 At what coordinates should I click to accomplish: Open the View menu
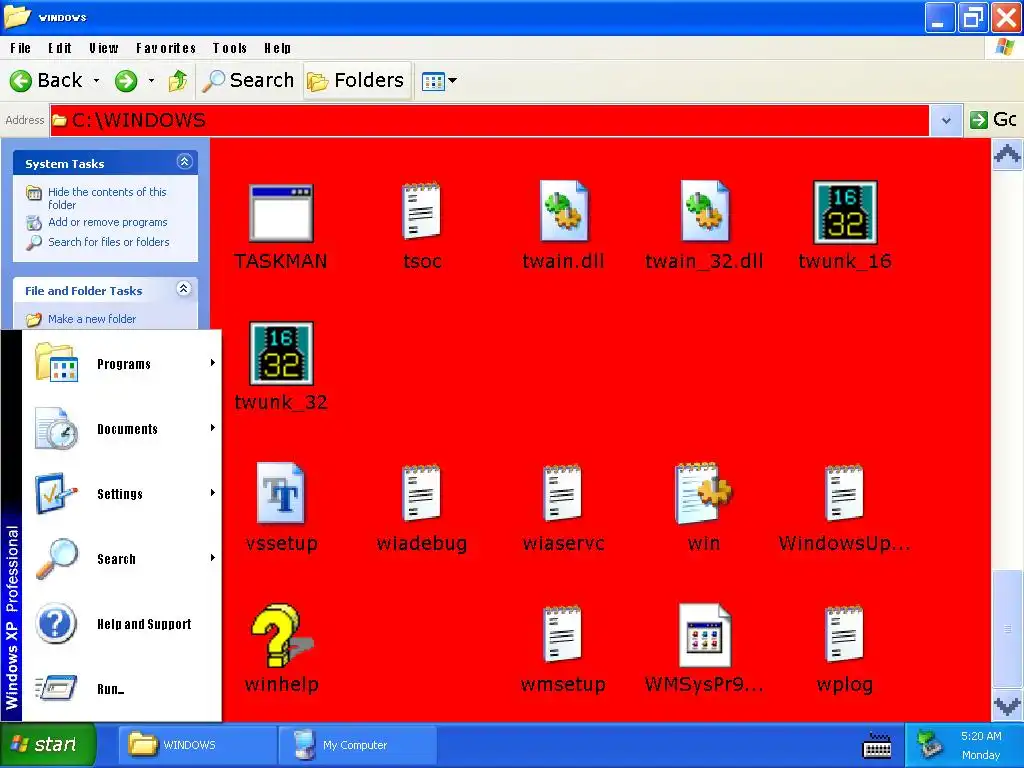coord(104,48)
